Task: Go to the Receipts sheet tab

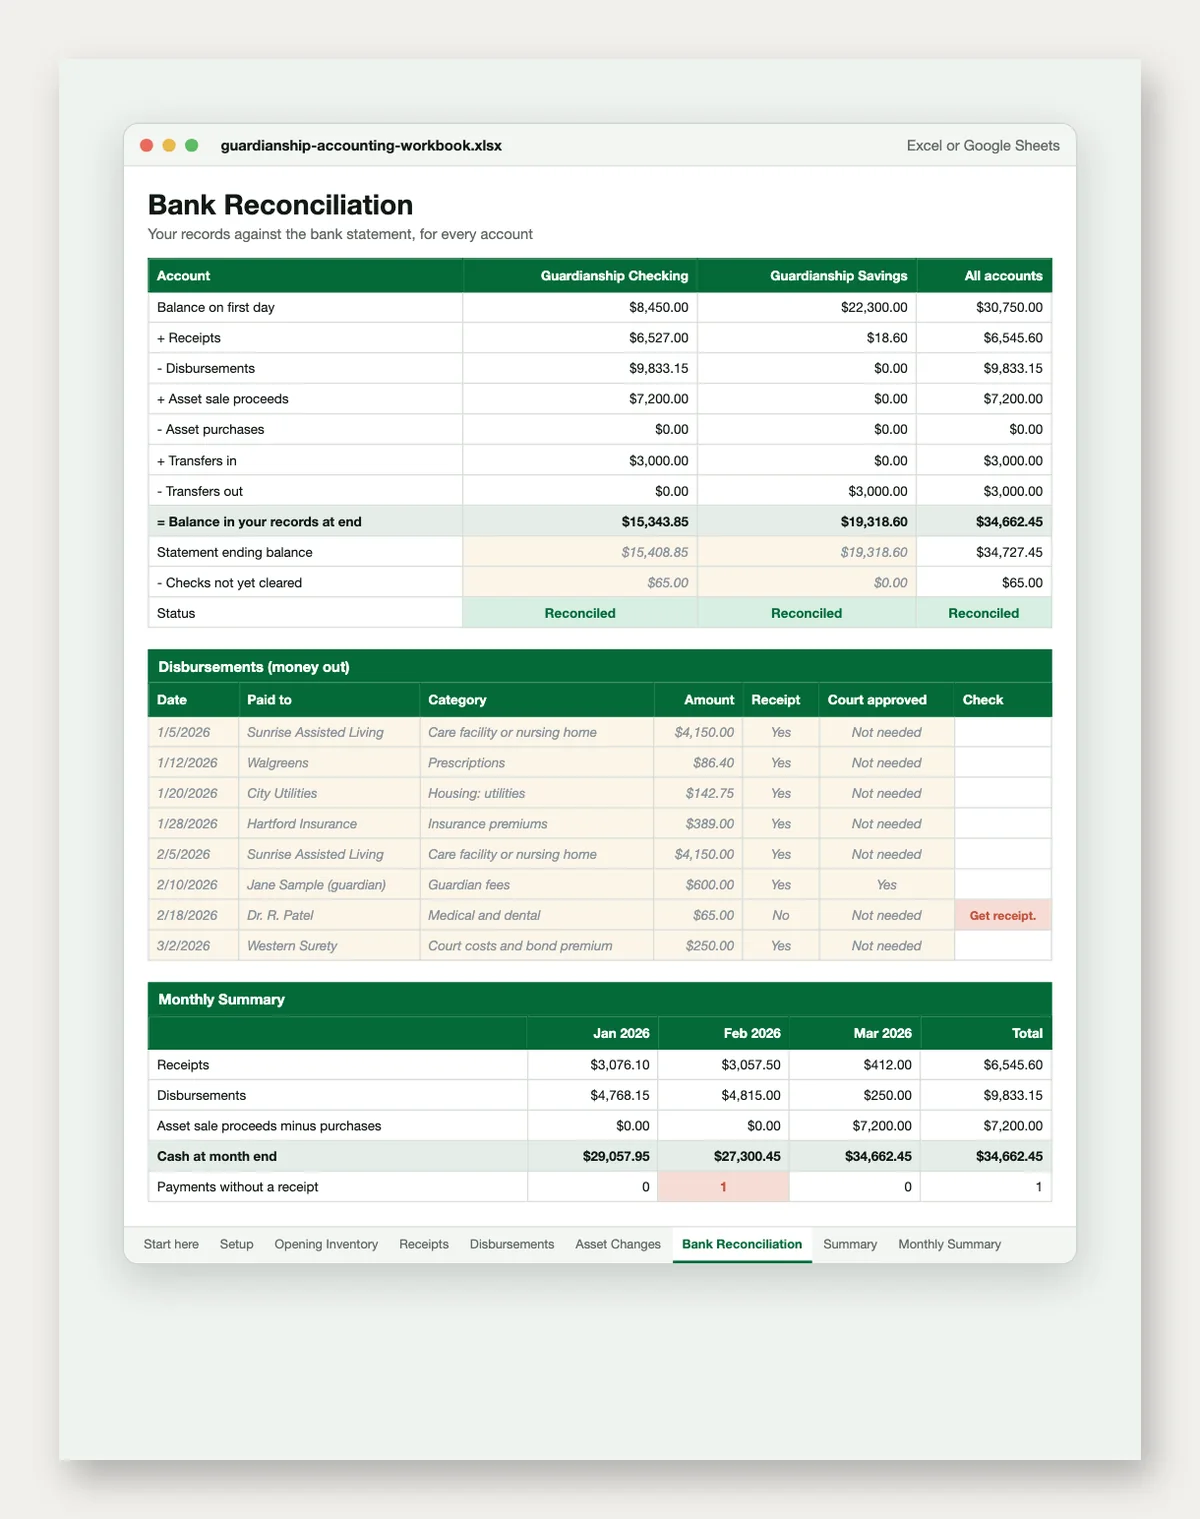Action: (424, 1244)
